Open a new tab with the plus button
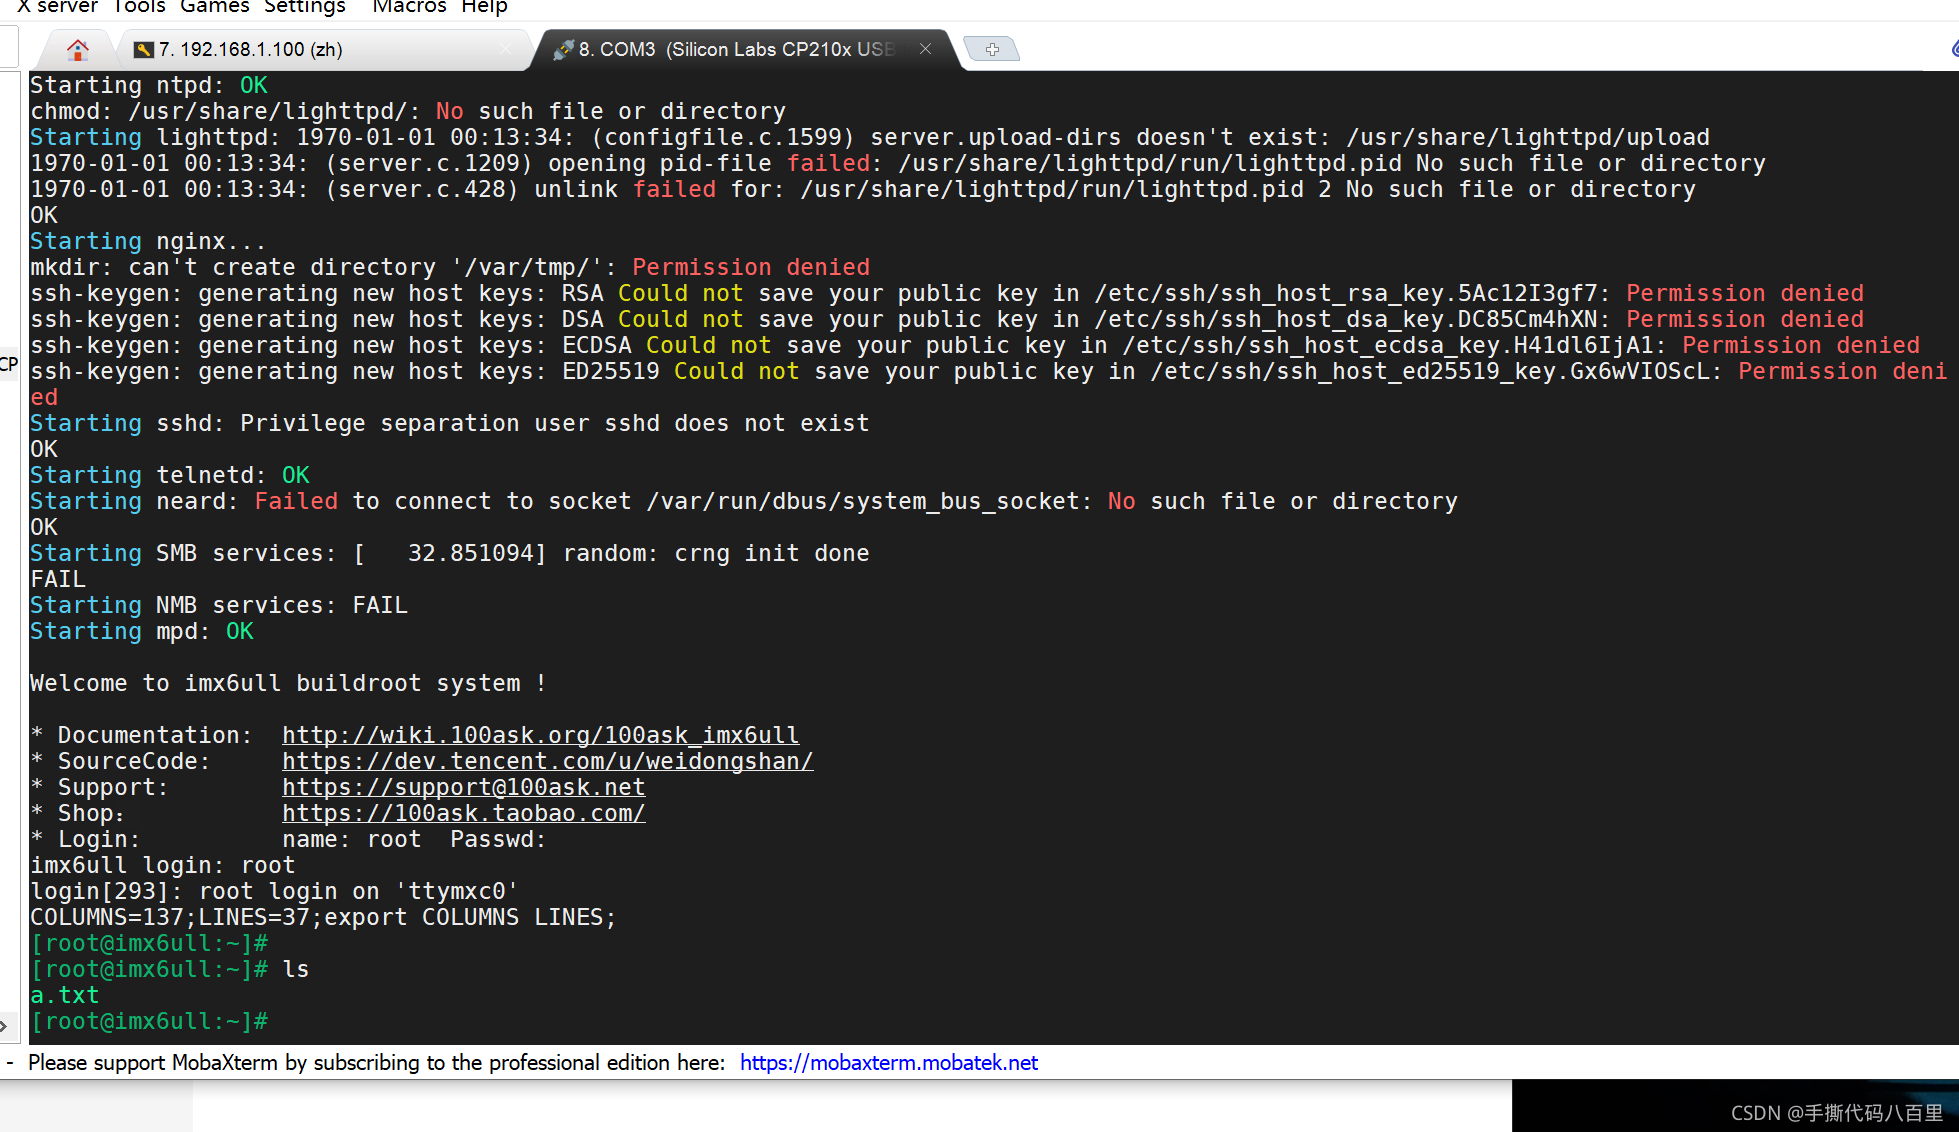 [x=992, y=49]
